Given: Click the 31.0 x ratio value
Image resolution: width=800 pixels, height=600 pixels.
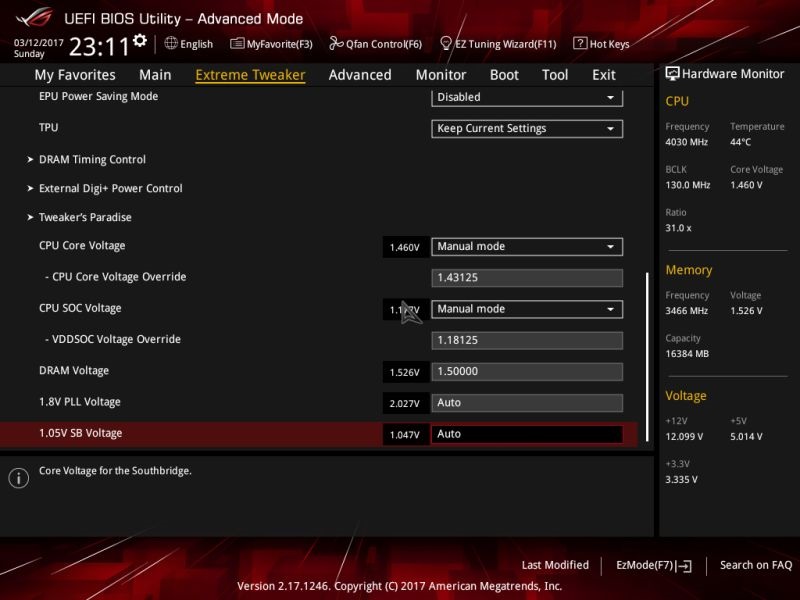Looking at the screenshot, I should tap(679, 228).
